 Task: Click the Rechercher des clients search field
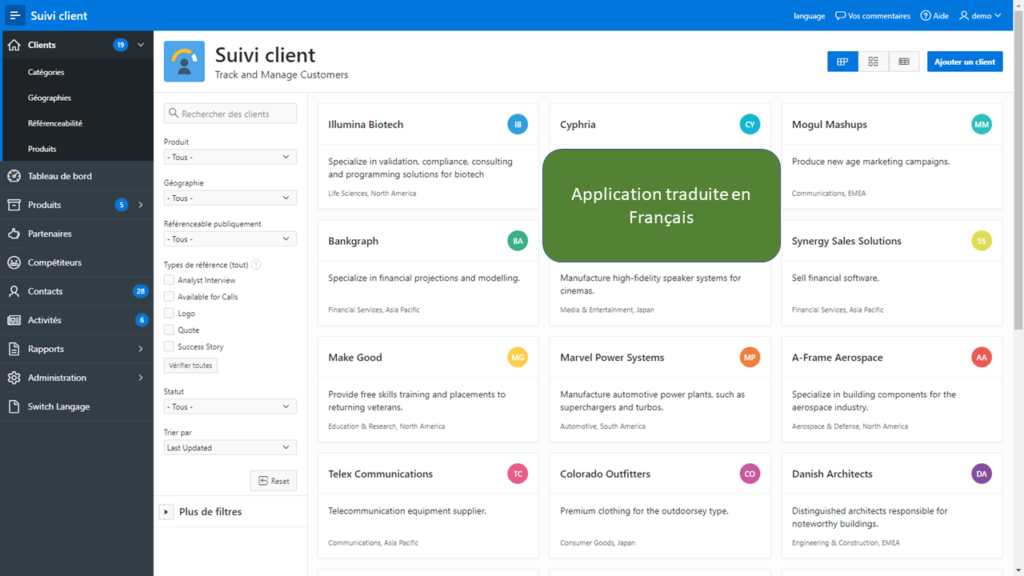(230, 114)
